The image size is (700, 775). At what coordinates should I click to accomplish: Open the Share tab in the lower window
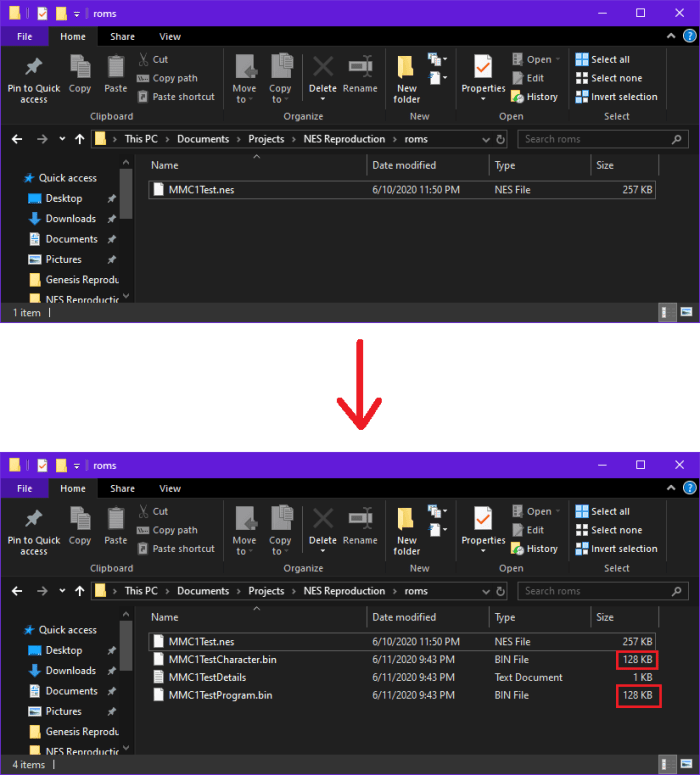tap(122, 489)
